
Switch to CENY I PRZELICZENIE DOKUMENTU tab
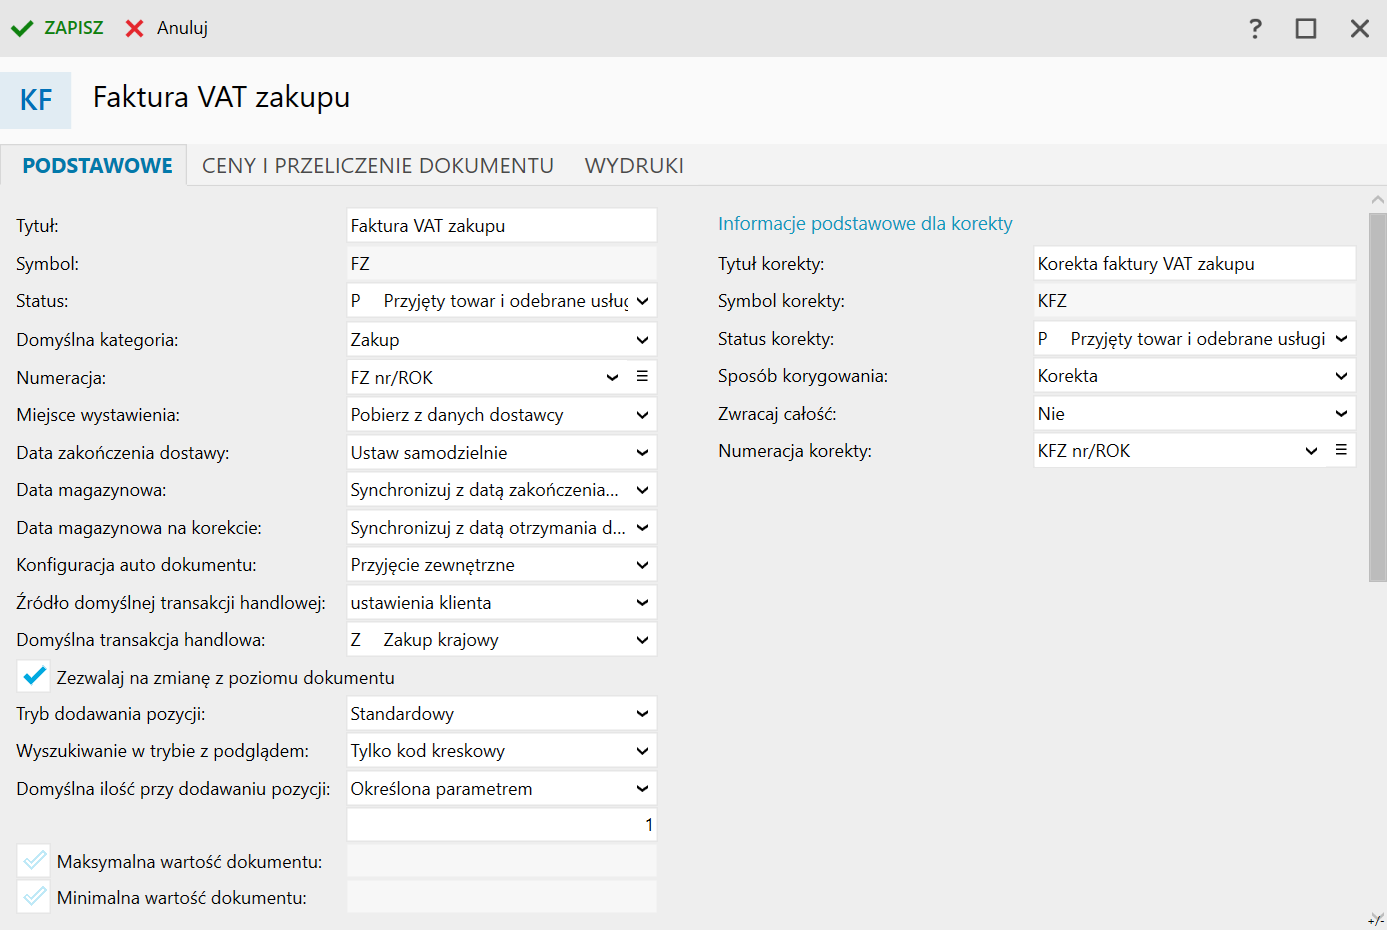pos(377,166)
